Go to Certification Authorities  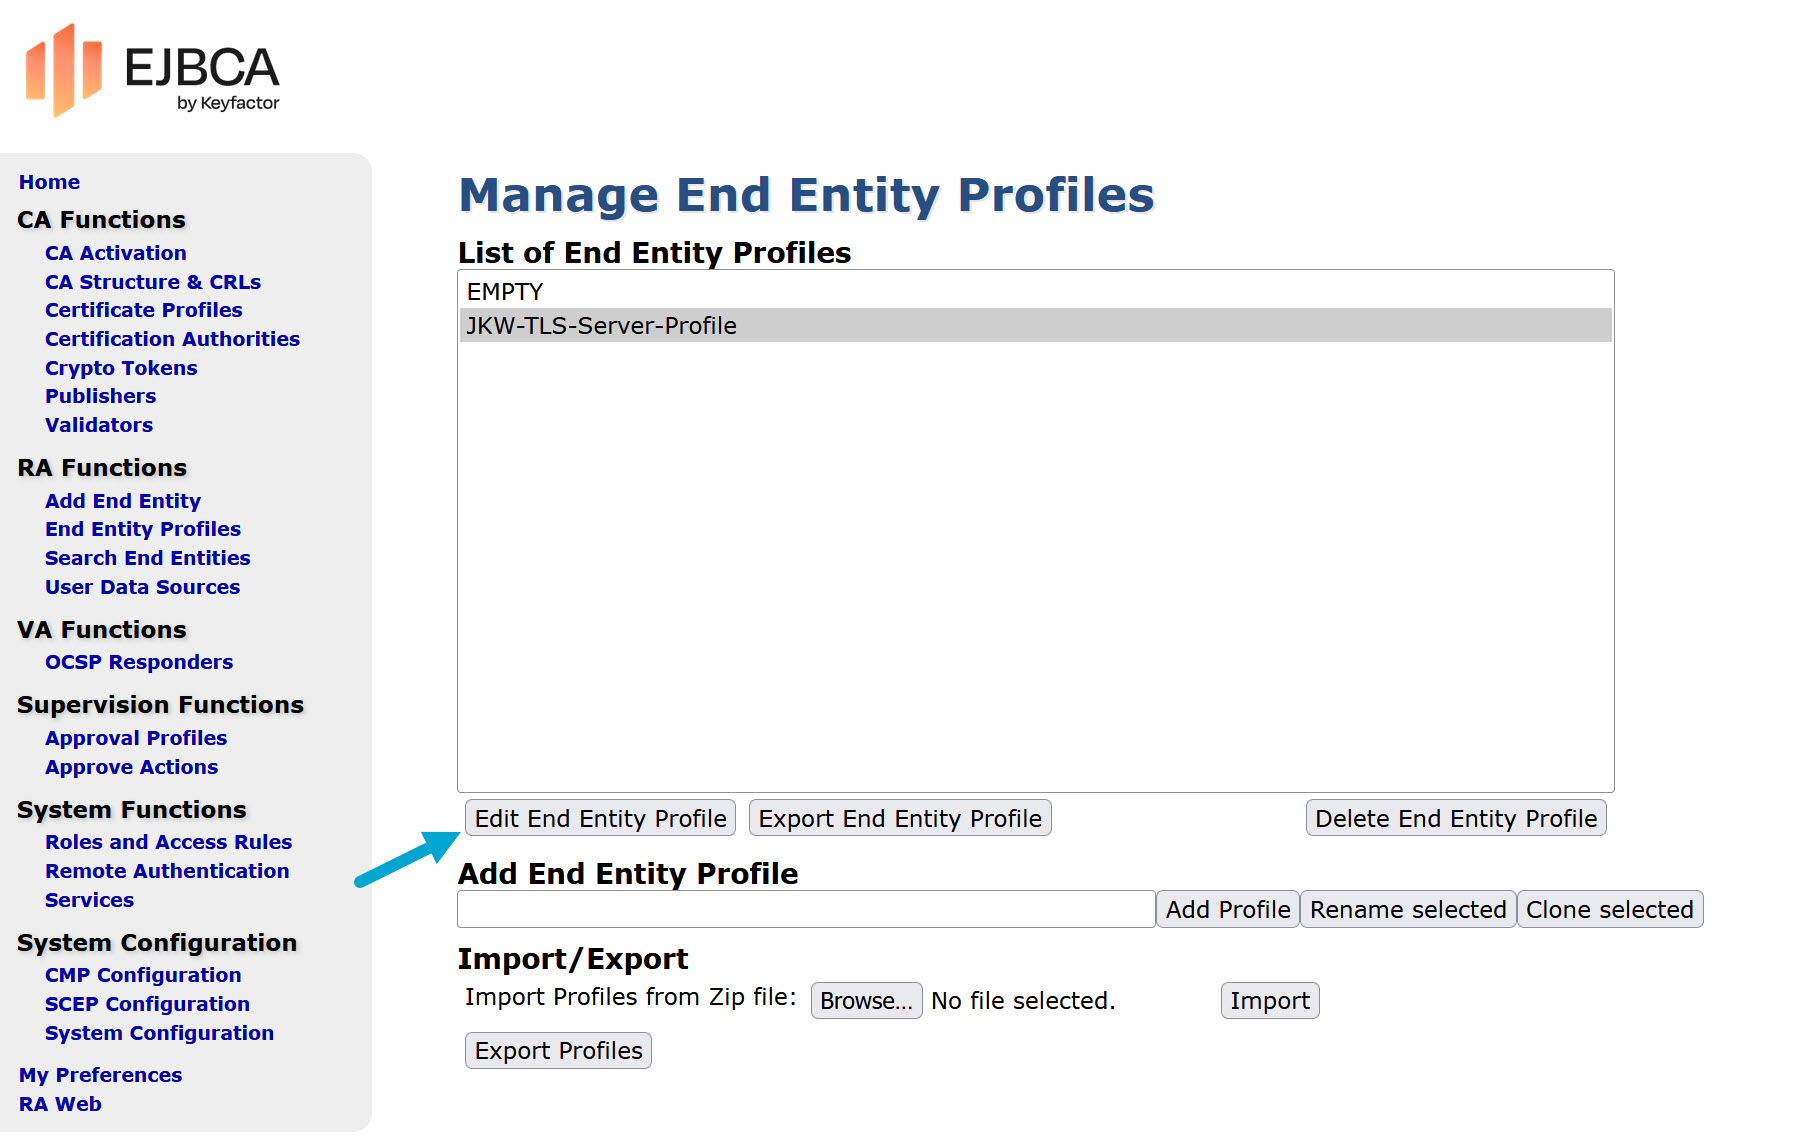171,339
